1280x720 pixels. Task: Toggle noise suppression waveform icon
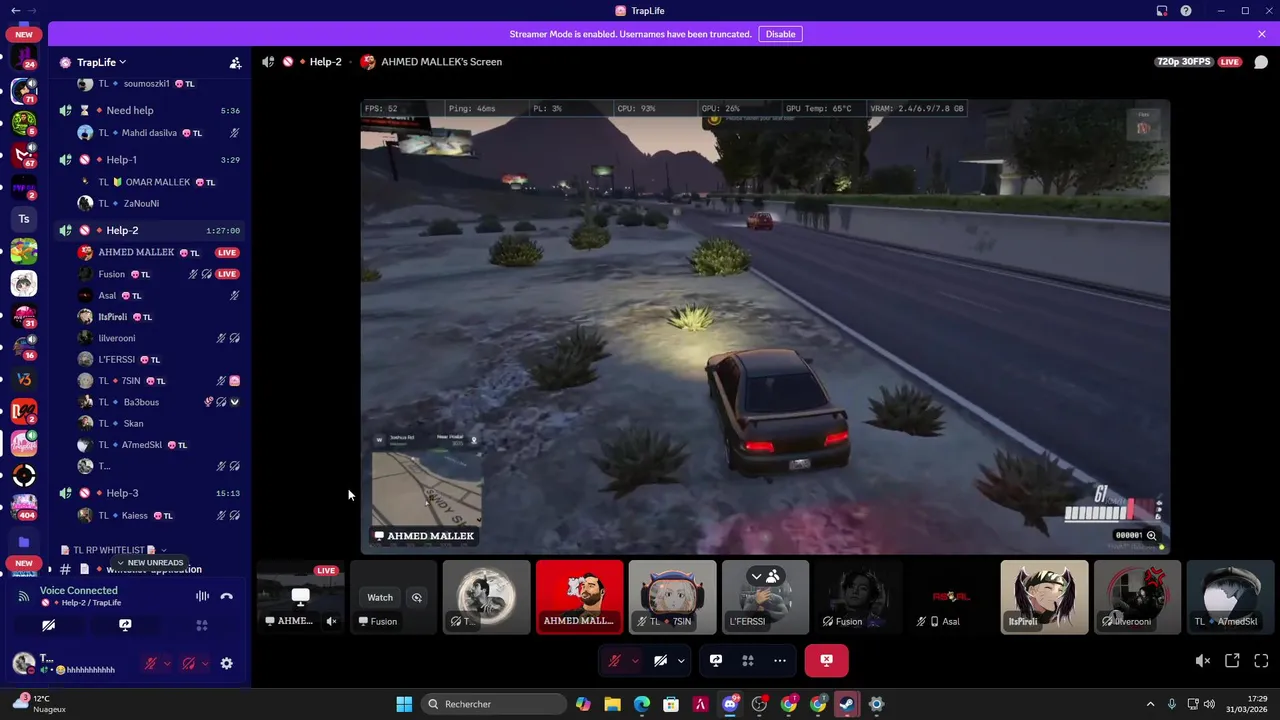coord(202,596)
